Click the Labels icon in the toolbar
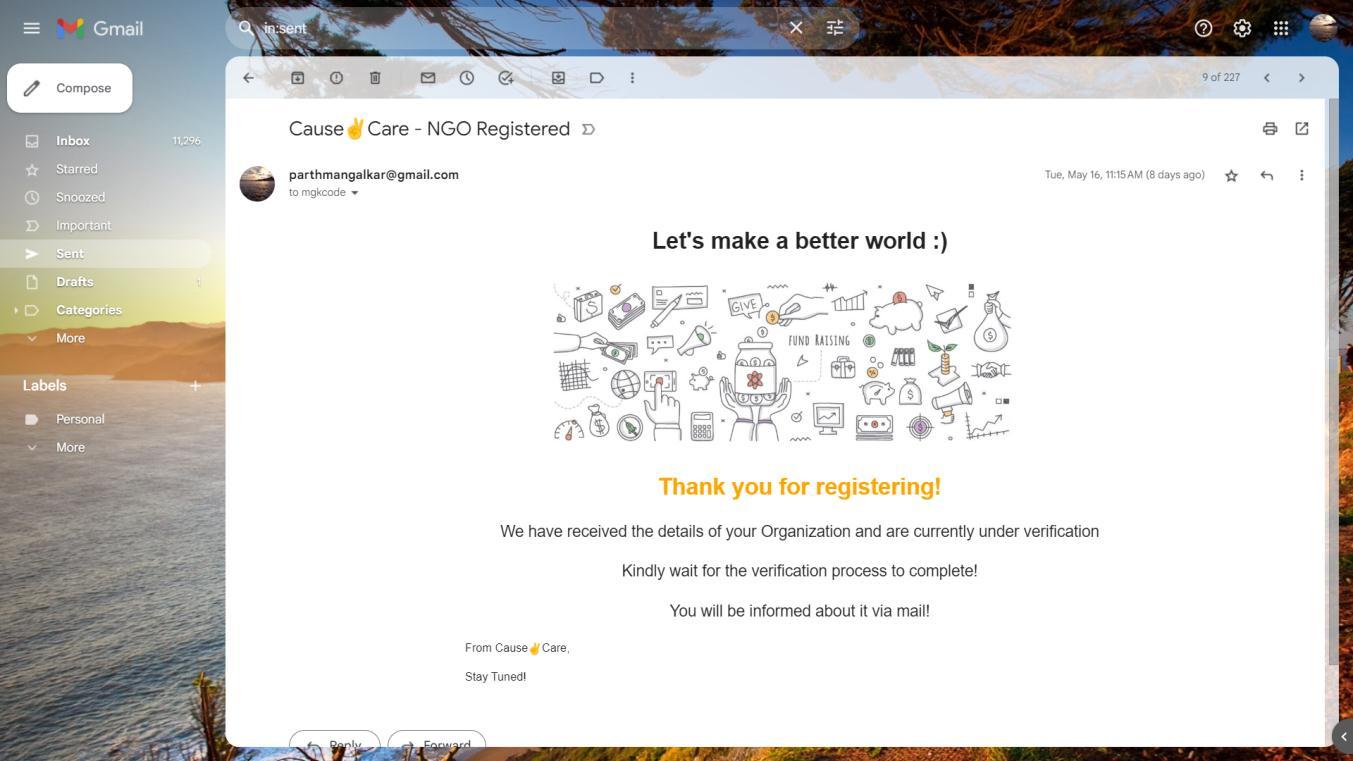1353x761 pixels. (x=597, y=78)
